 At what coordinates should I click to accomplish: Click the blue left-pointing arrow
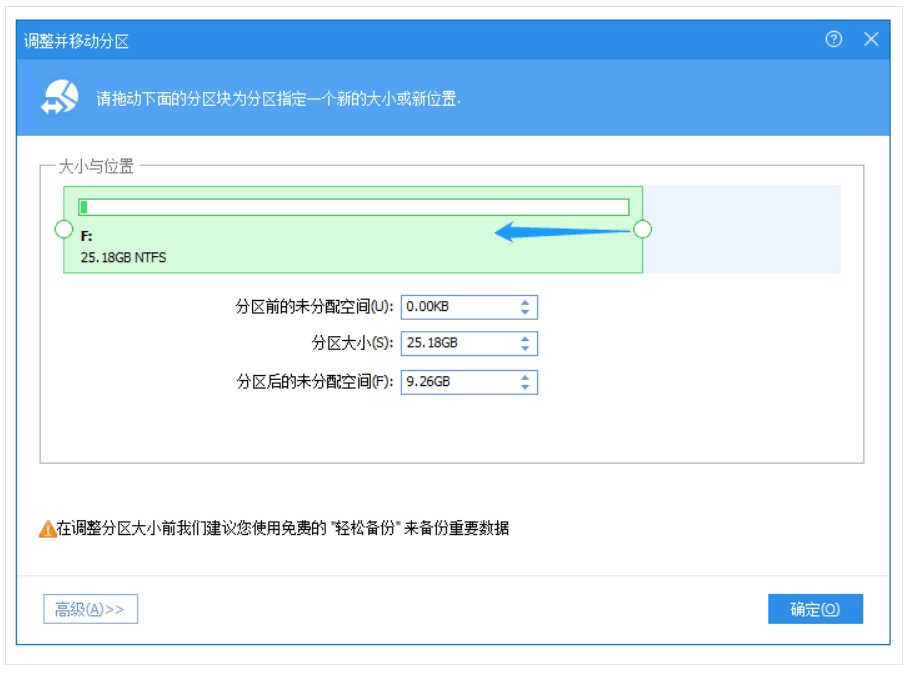(562, 232)
